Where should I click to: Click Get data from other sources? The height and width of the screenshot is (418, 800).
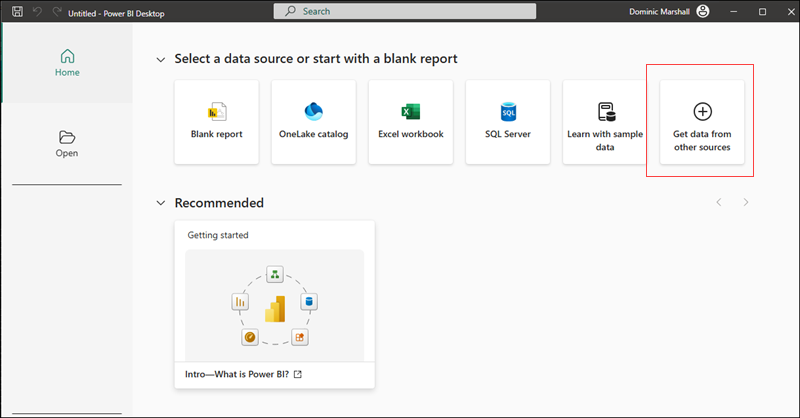pyautogui.click(x=702, y=122)
